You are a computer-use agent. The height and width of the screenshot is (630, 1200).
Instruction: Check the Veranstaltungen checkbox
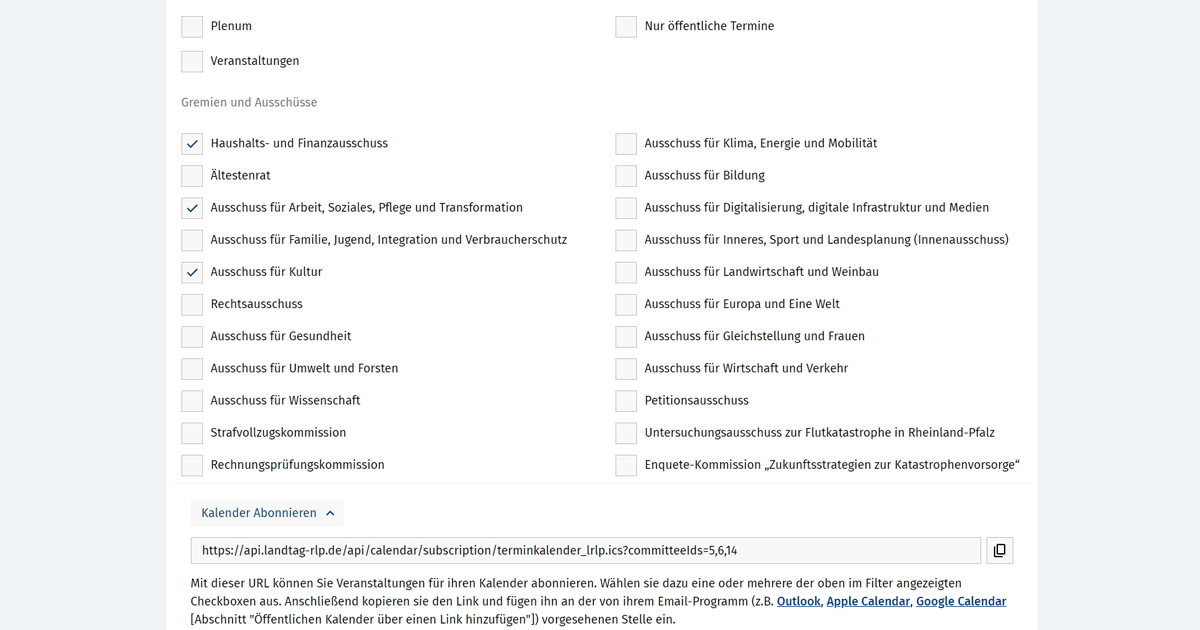191,61
